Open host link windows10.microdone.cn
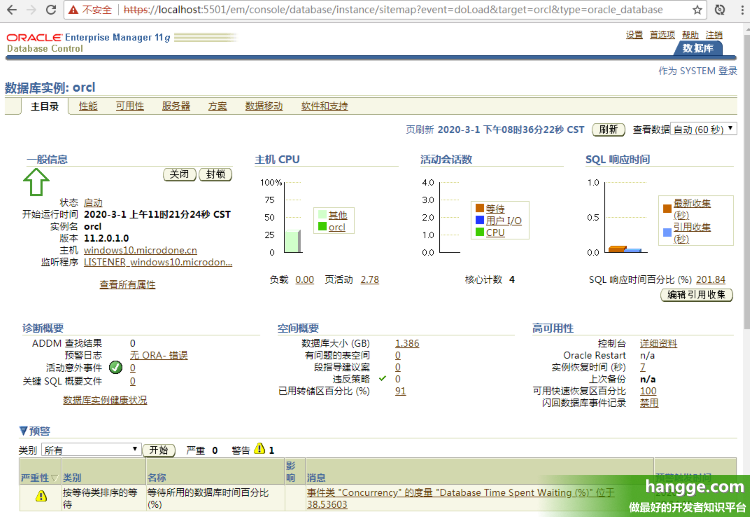The image size is (750, 517). (140, 250)
